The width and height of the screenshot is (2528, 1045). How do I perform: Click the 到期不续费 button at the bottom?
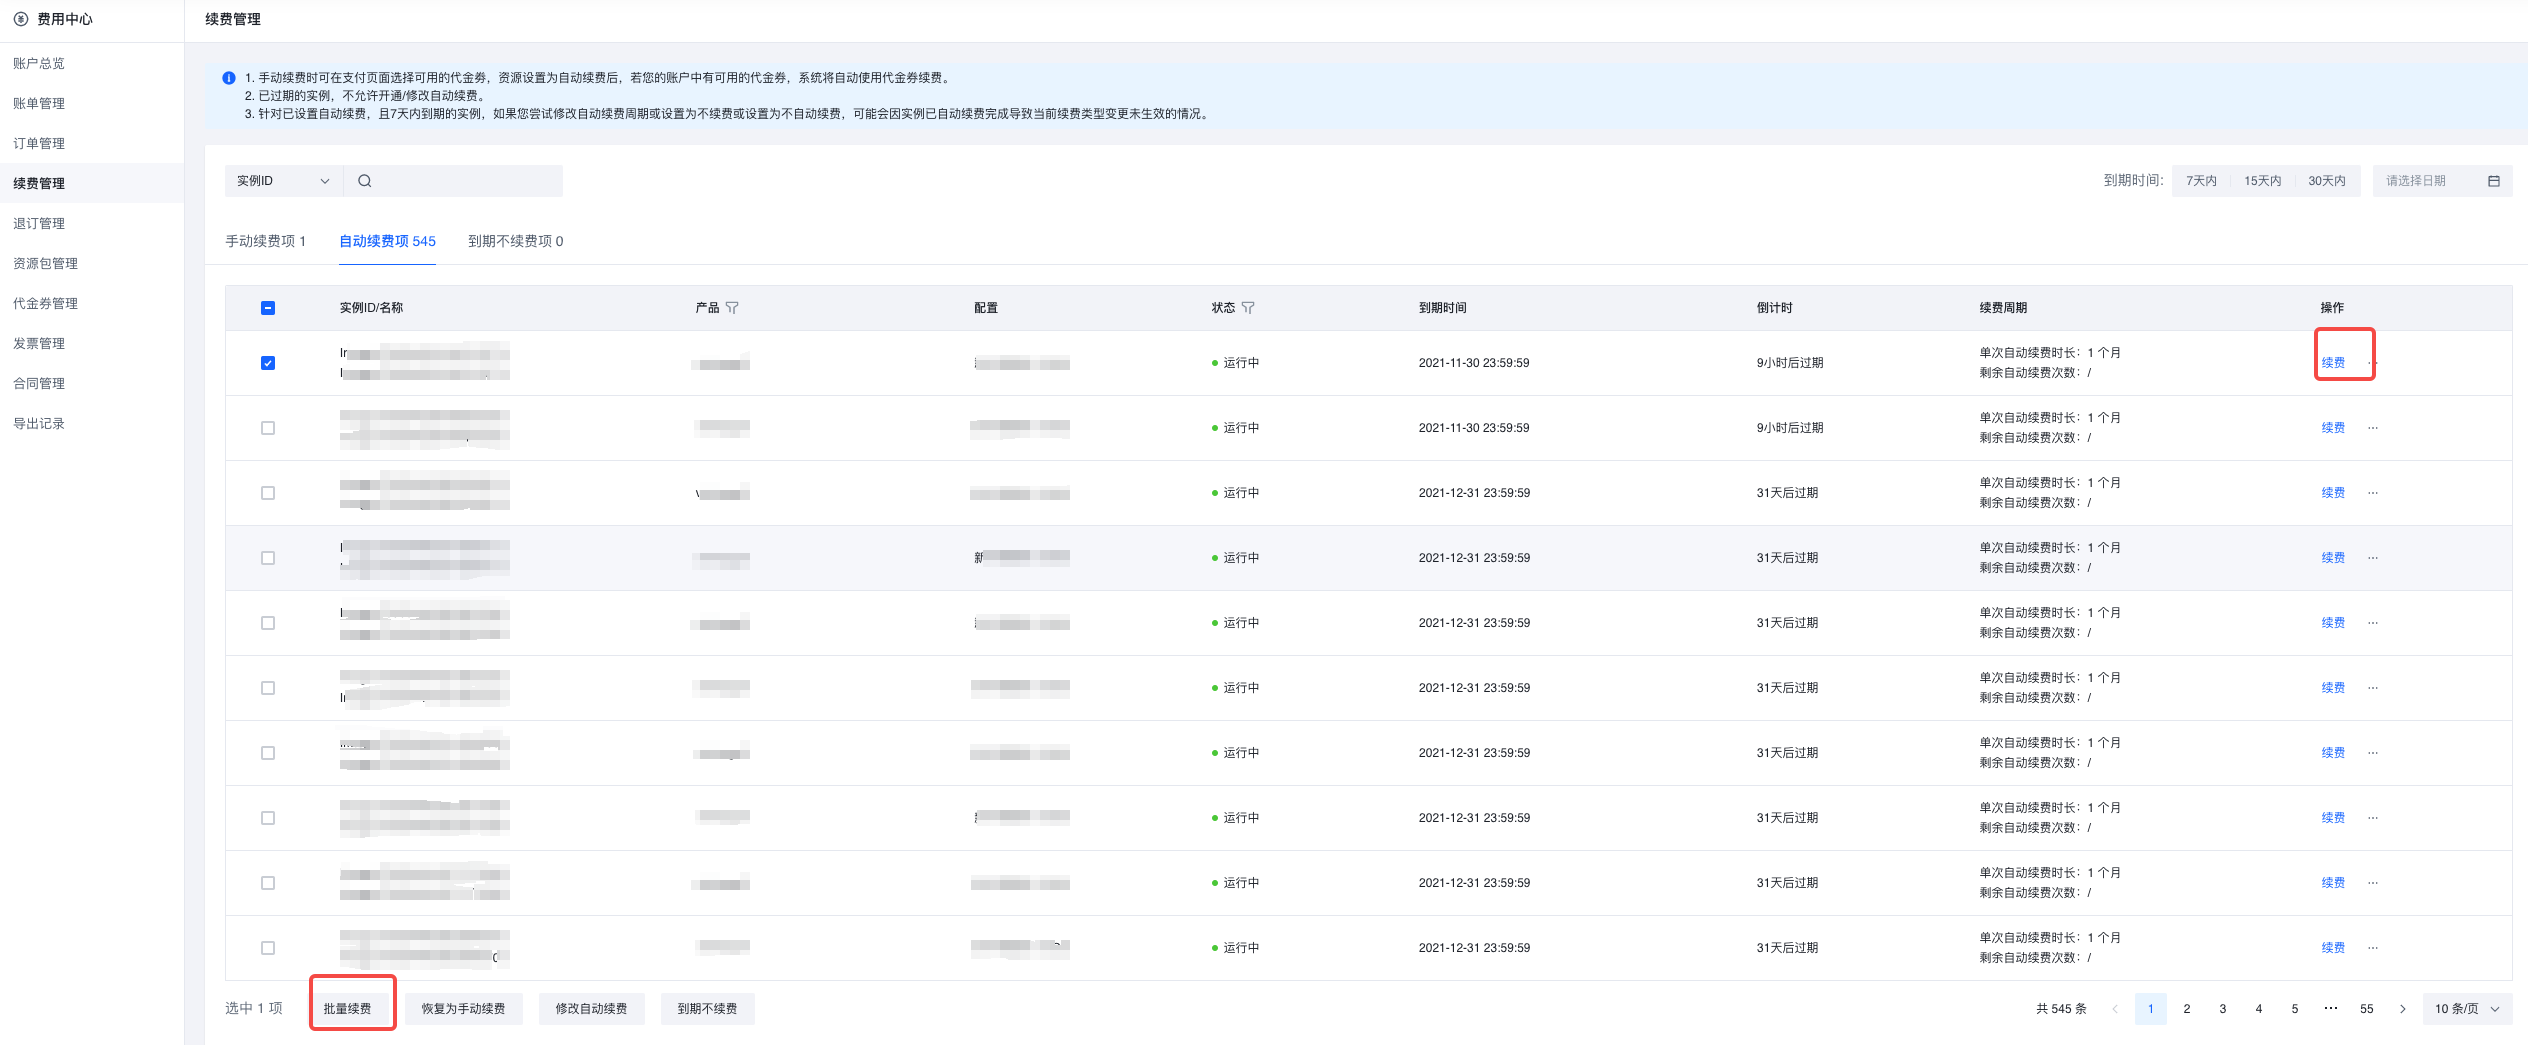tap(707, 1009)
